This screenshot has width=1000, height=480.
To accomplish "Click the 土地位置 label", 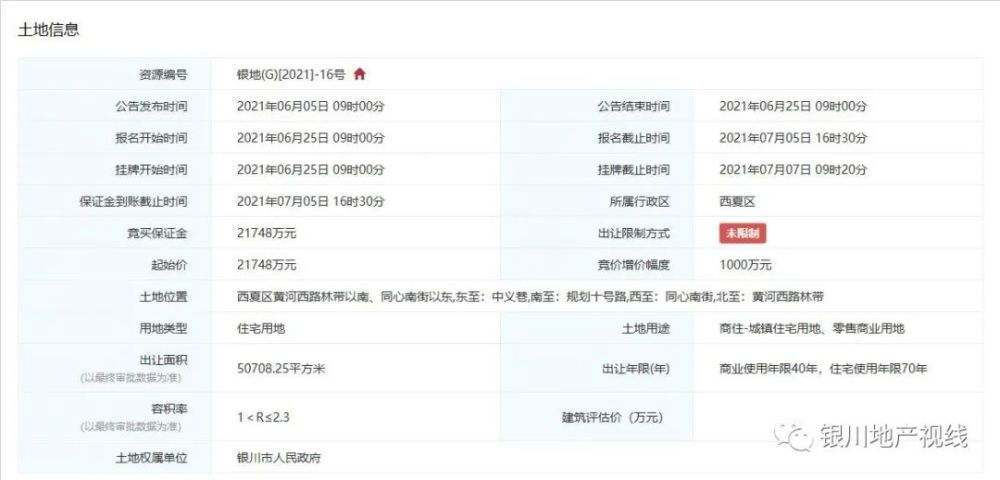I will point(163,297).
